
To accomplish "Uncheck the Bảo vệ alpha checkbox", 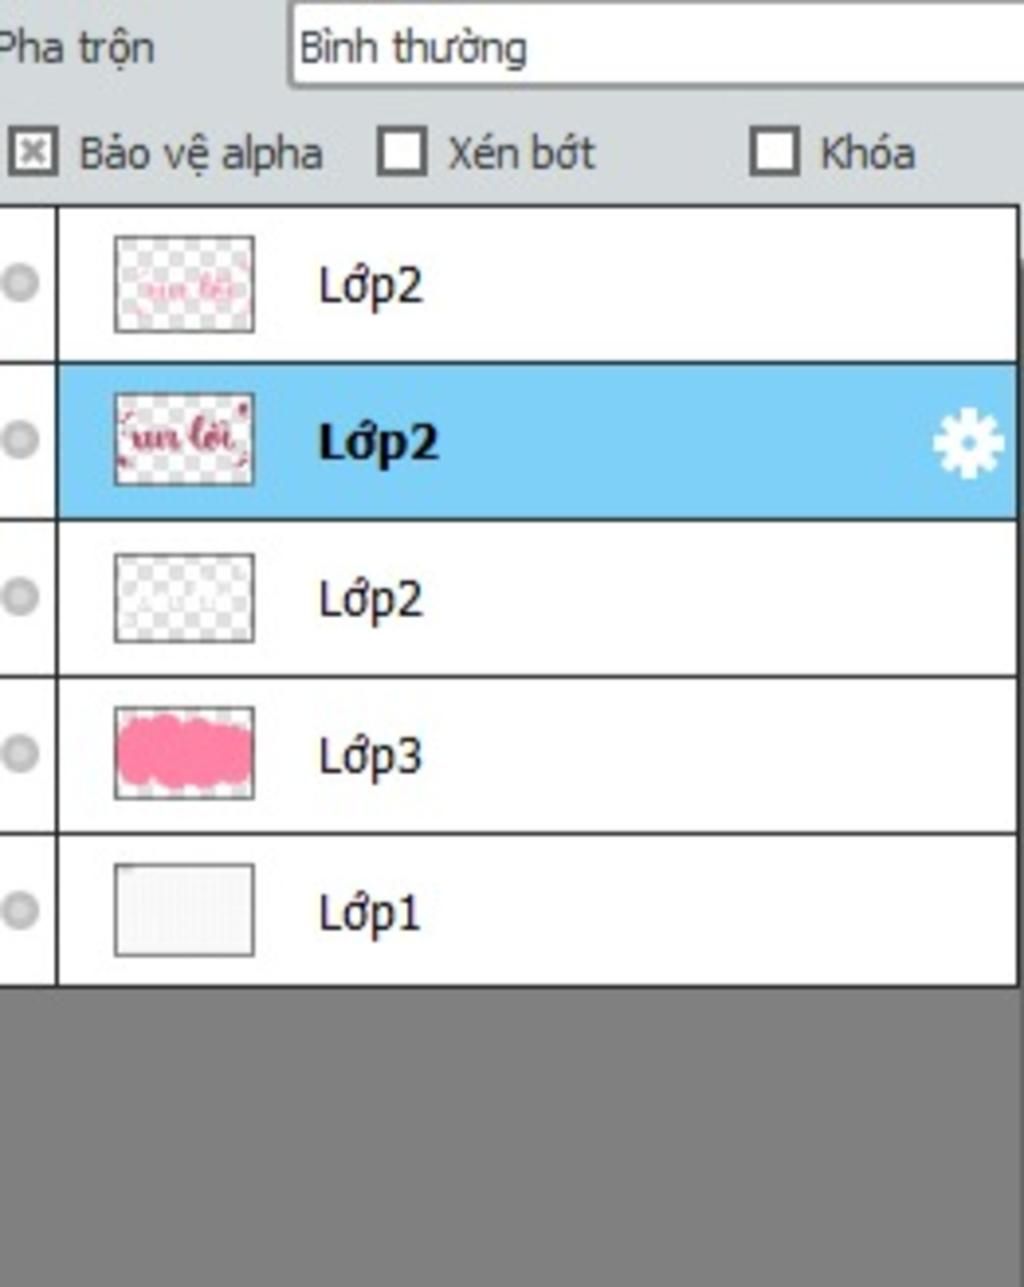I will 33,152.
